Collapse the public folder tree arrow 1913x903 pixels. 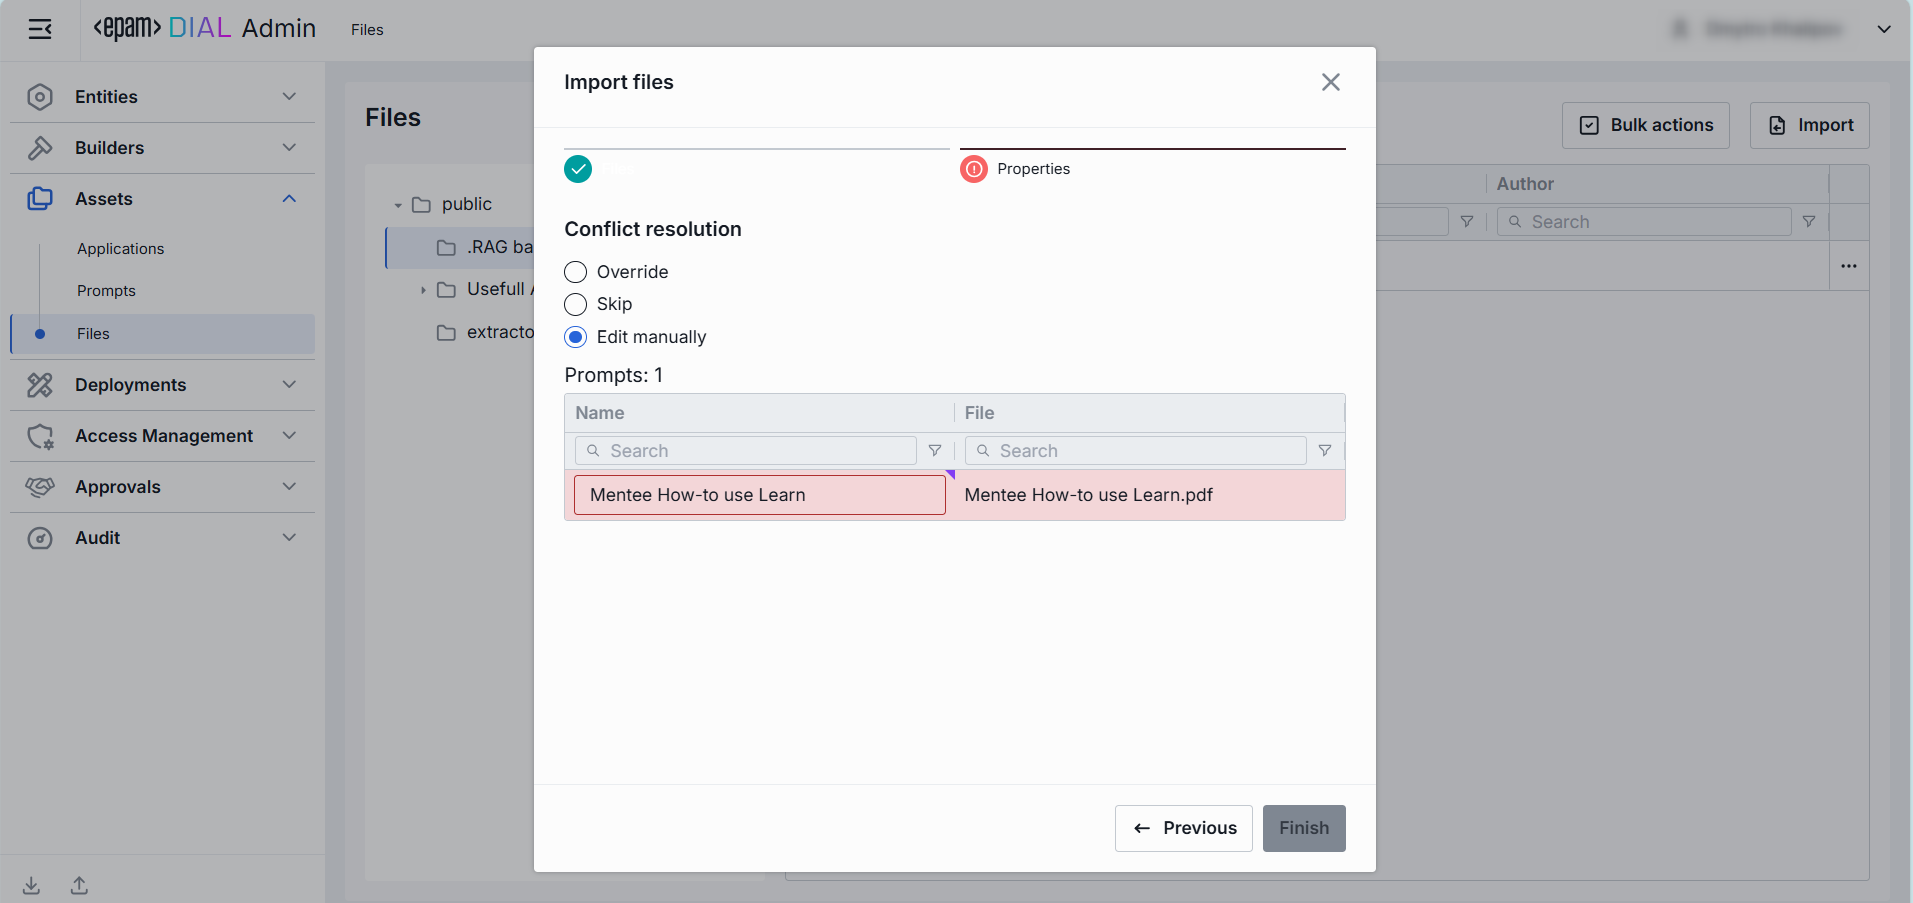pyautogui.click(x=398, y=205)
